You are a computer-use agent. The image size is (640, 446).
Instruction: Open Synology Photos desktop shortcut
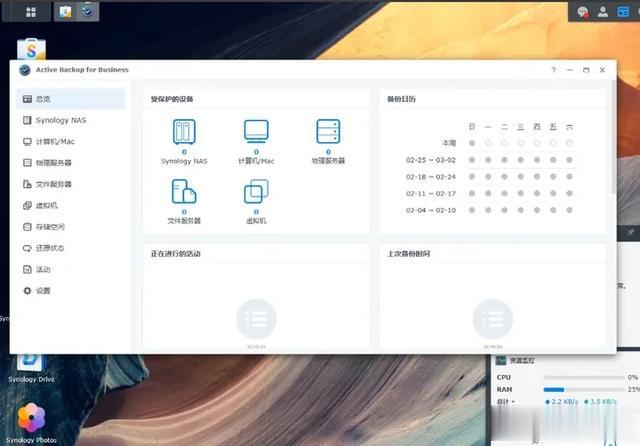31,423
